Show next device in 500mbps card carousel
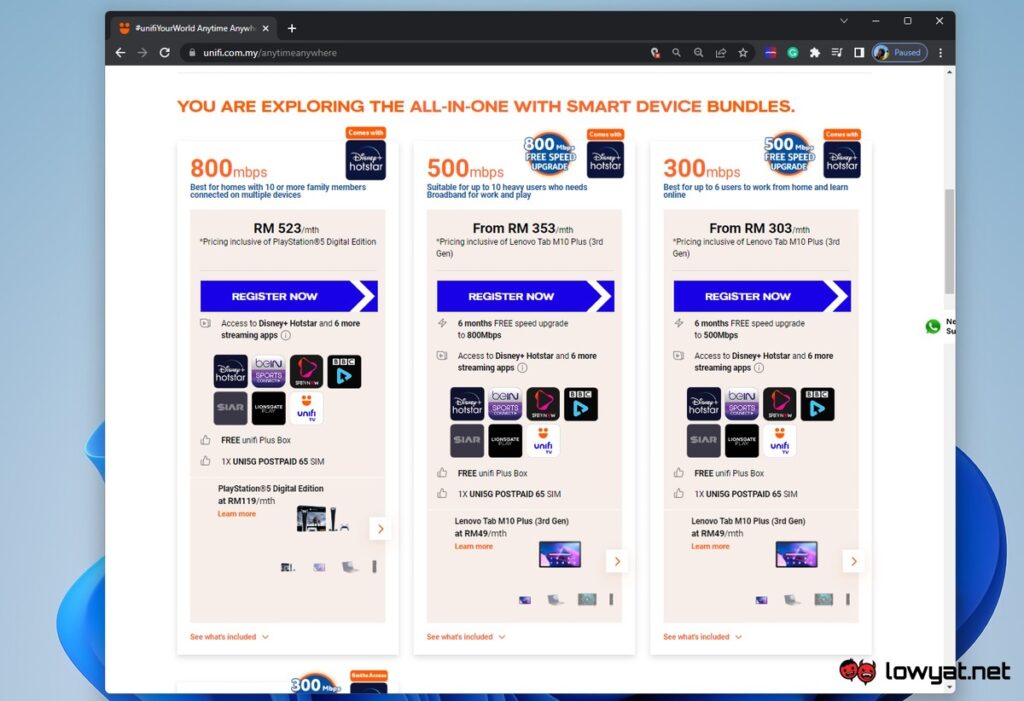 pyautogui.click(x=617, y=562)
